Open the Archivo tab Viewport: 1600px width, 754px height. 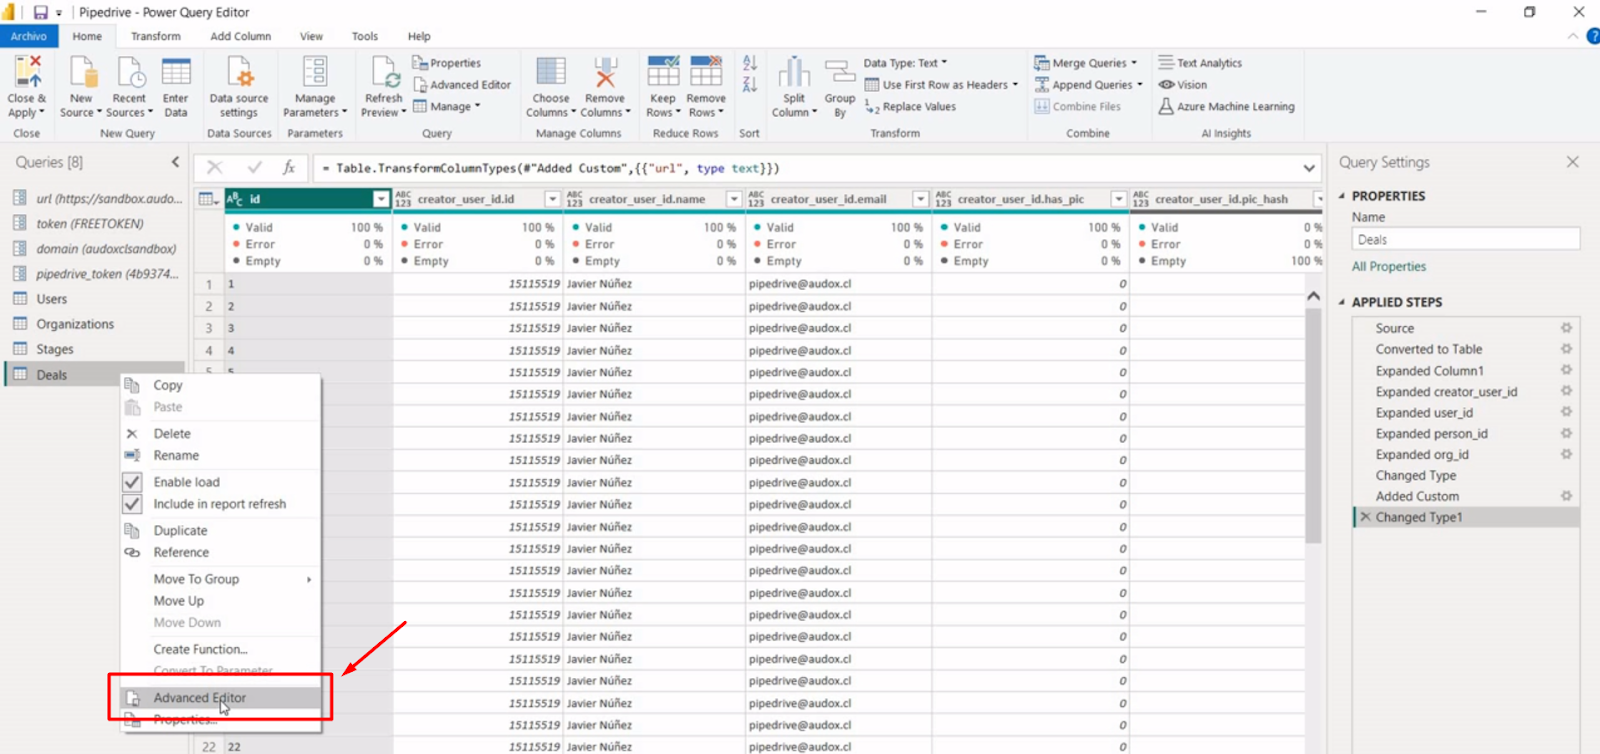pyautogui.click(x=29, y=36)
